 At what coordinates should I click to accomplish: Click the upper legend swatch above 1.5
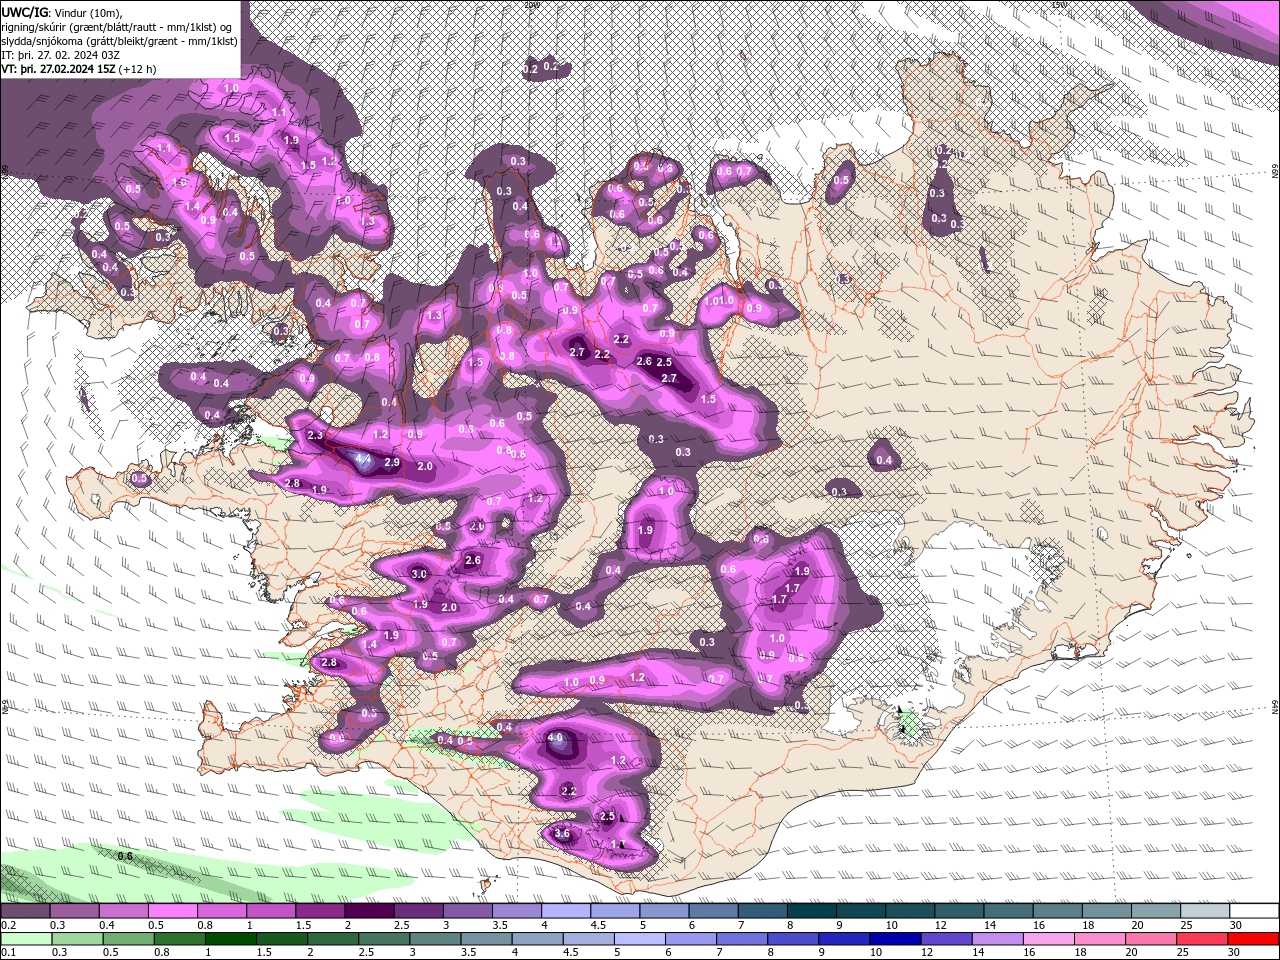tap(319, 911)
